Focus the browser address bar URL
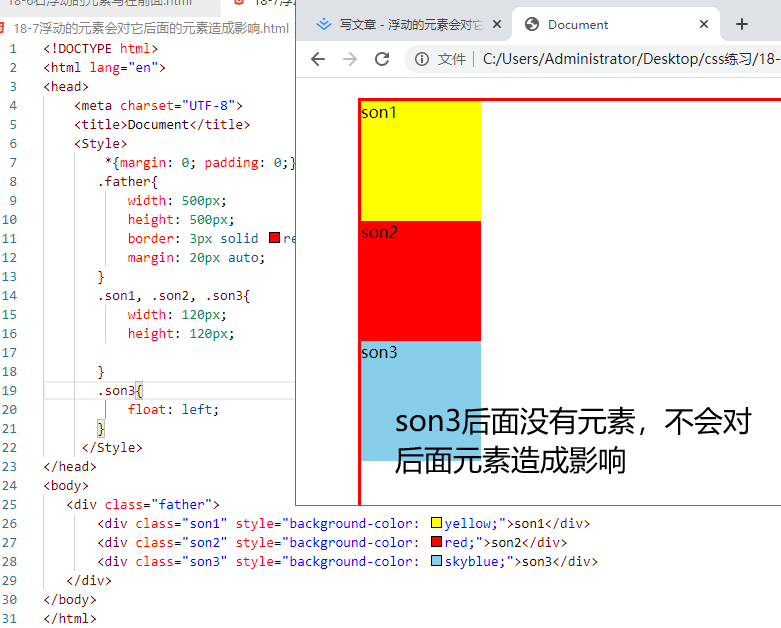 [x=630, y=59]
